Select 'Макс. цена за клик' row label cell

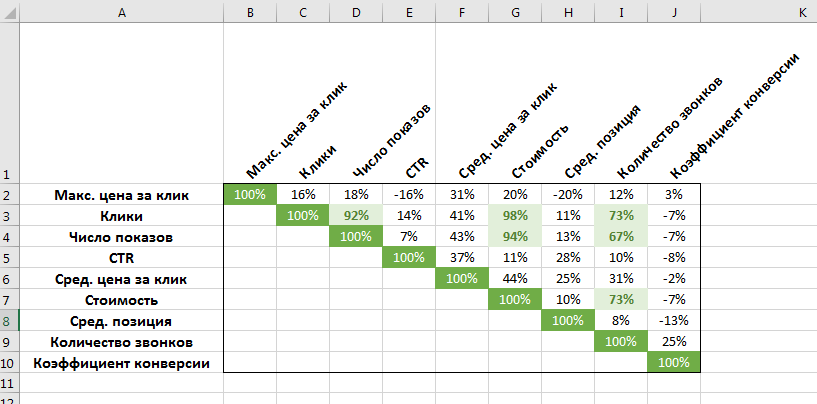point(121,194)
